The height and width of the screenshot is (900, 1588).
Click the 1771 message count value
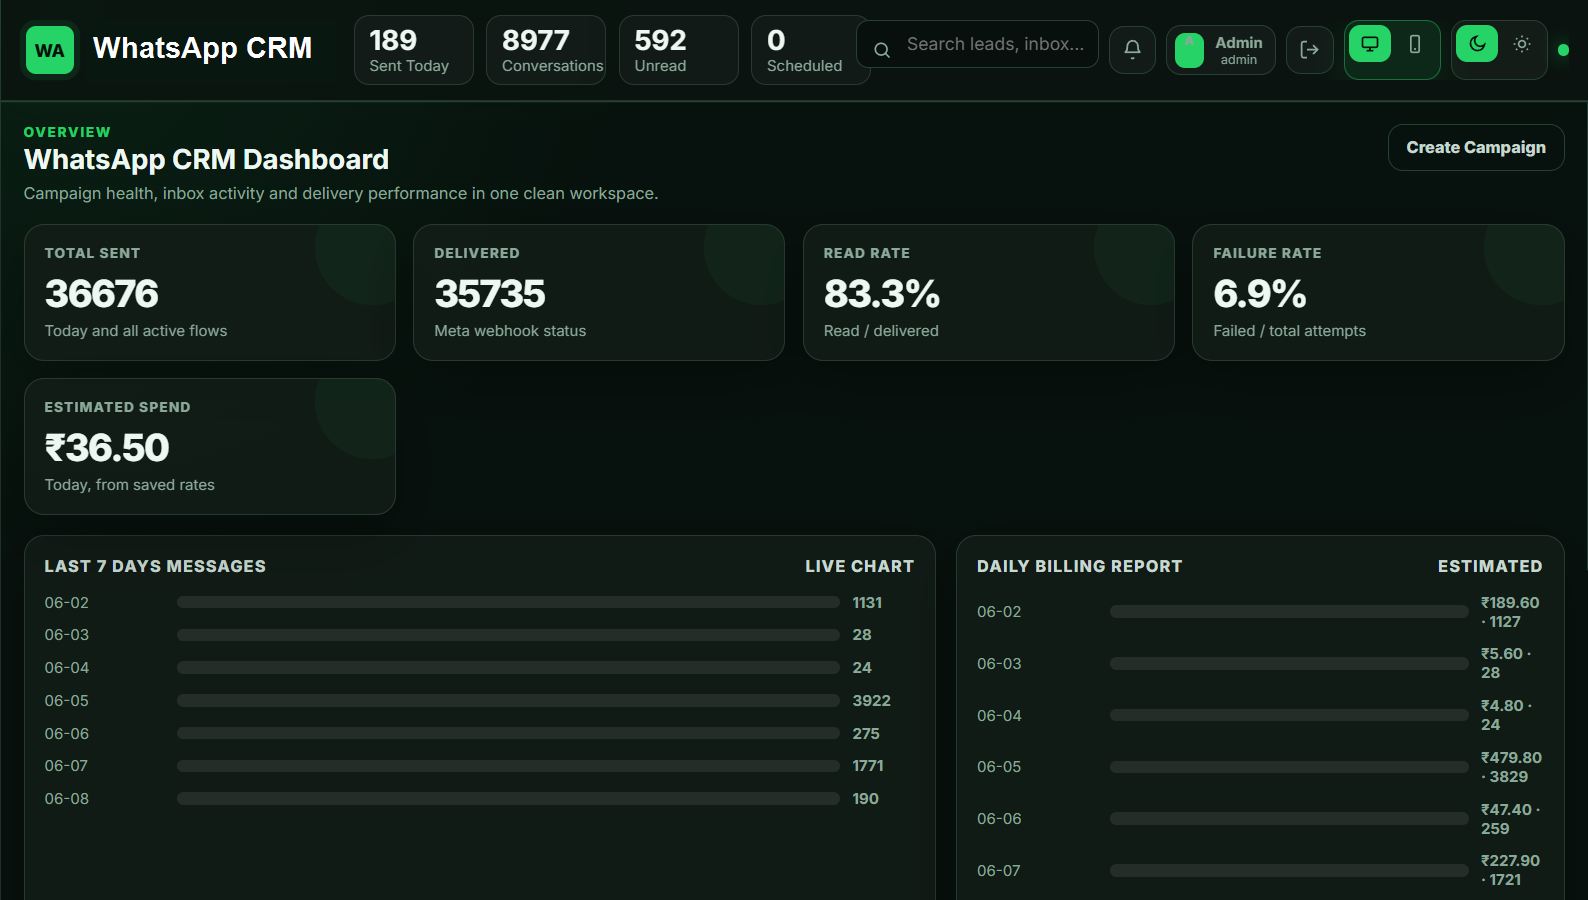coord(868,766)
